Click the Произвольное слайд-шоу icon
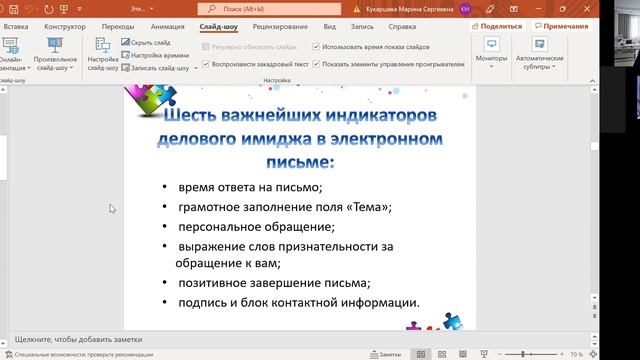 coord(55,46)
